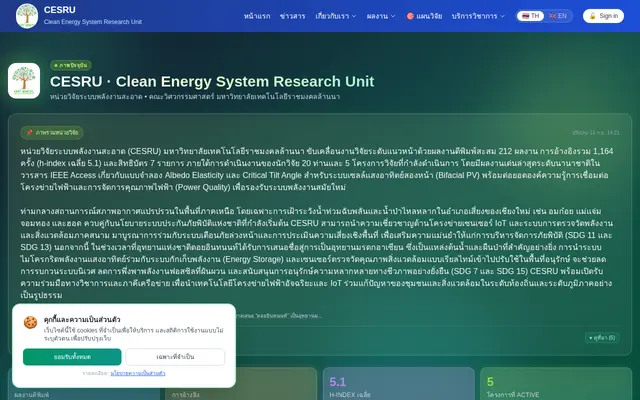Viewport: 640px width, 400px height.
Task: Click the Clean Energy System Research Unit heading
Action: (x=212, y=81)
